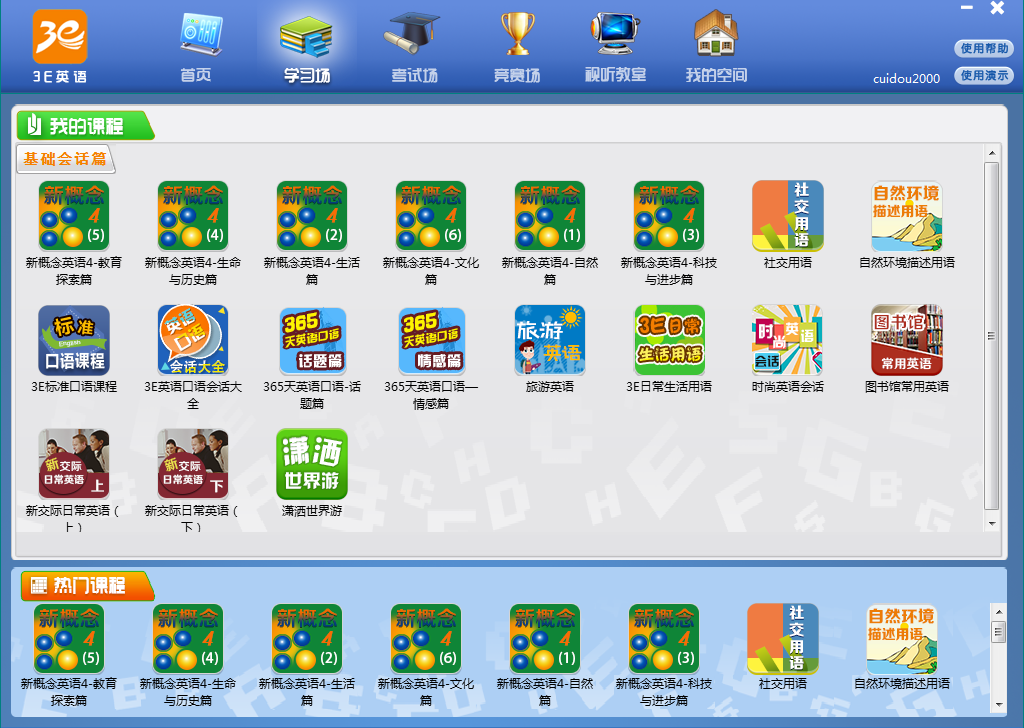1024x728 pixels.
Task: Switch to the 考试场 exam tab
Action: tap(413, 47)
